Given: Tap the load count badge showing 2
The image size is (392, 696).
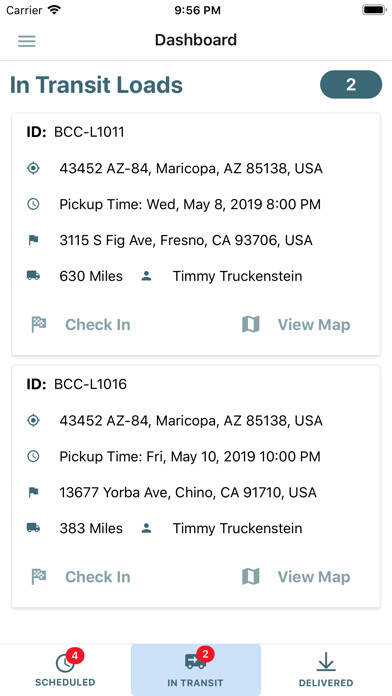Looking at the screenshot, I should pos(351,84).
